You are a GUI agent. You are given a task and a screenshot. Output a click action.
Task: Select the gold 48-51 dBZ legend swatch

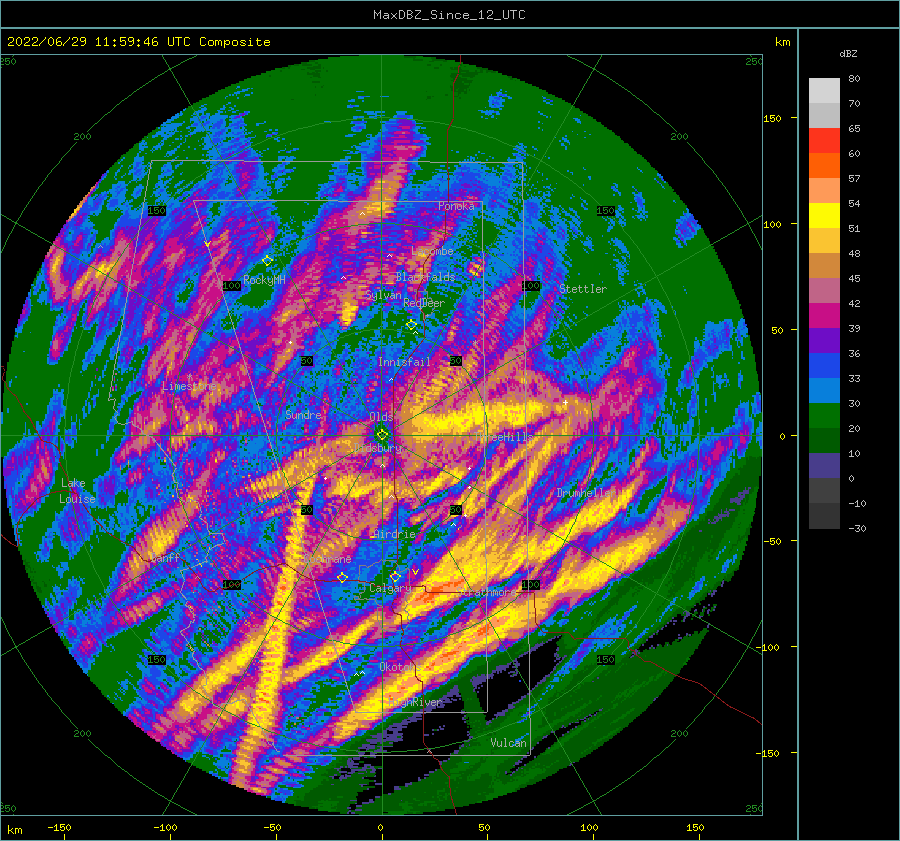pos(824,241)
